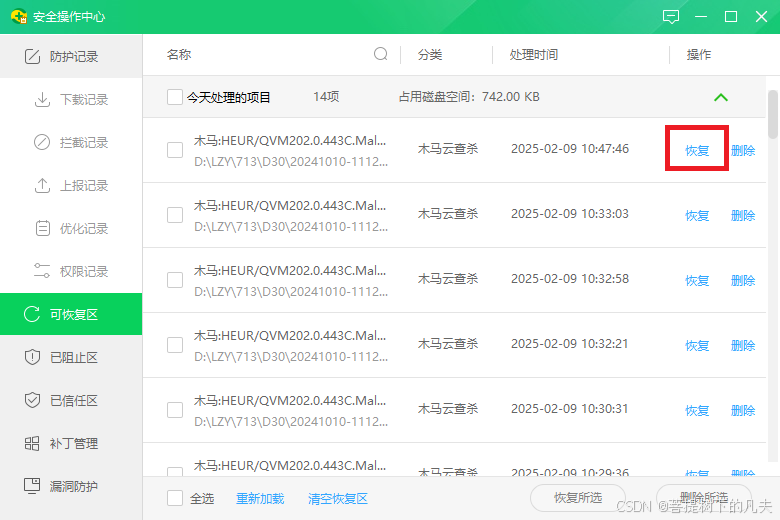Viewport: 780px width, 520px height.
Task: Click the 优化记录 clipboard icon
Action: click(x=43, y=228)
